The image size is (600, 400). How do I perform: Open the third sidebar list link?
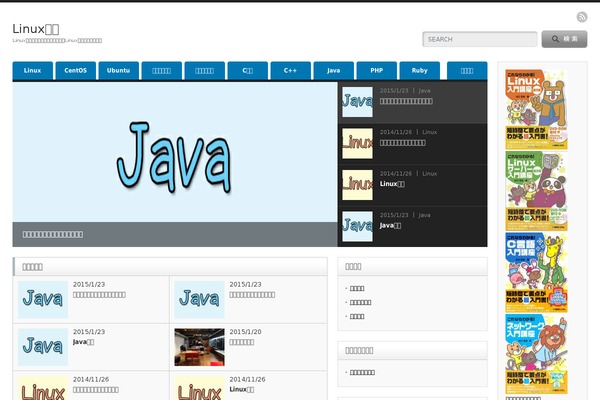coord(357,317)
